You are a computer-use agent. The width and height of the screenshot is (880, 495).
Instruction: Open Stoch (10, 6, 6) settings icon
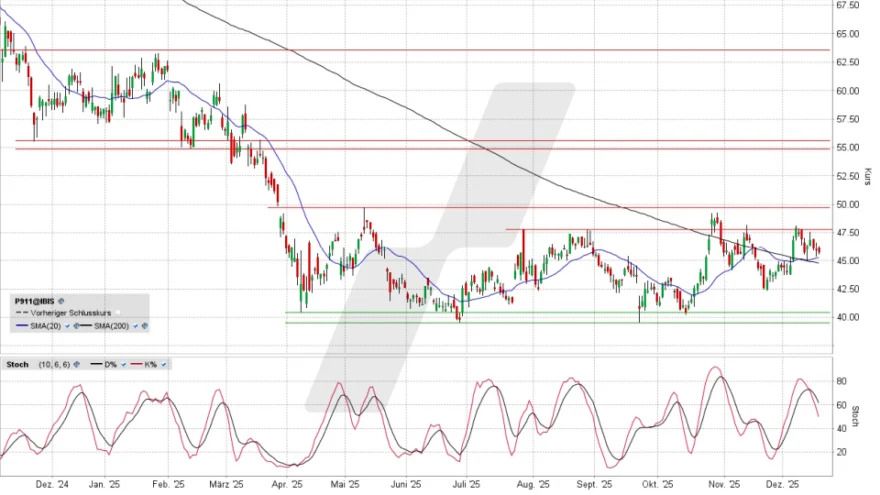[x=77, y=364]
